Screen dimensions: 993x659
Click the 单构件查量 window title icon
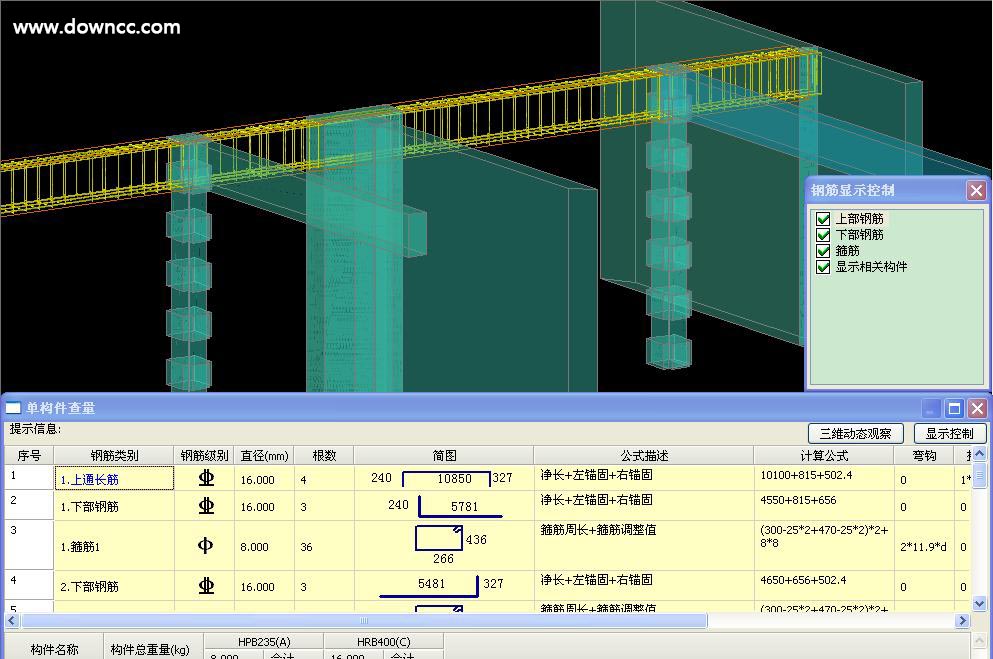[13, 408]
